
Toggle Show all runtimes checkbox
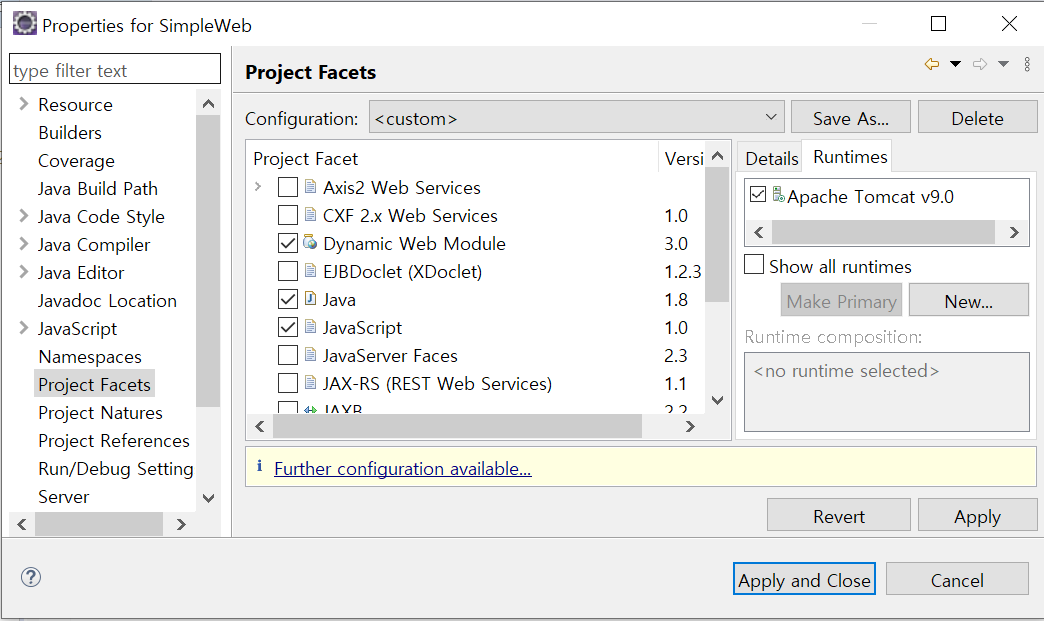tap(754, 264)
